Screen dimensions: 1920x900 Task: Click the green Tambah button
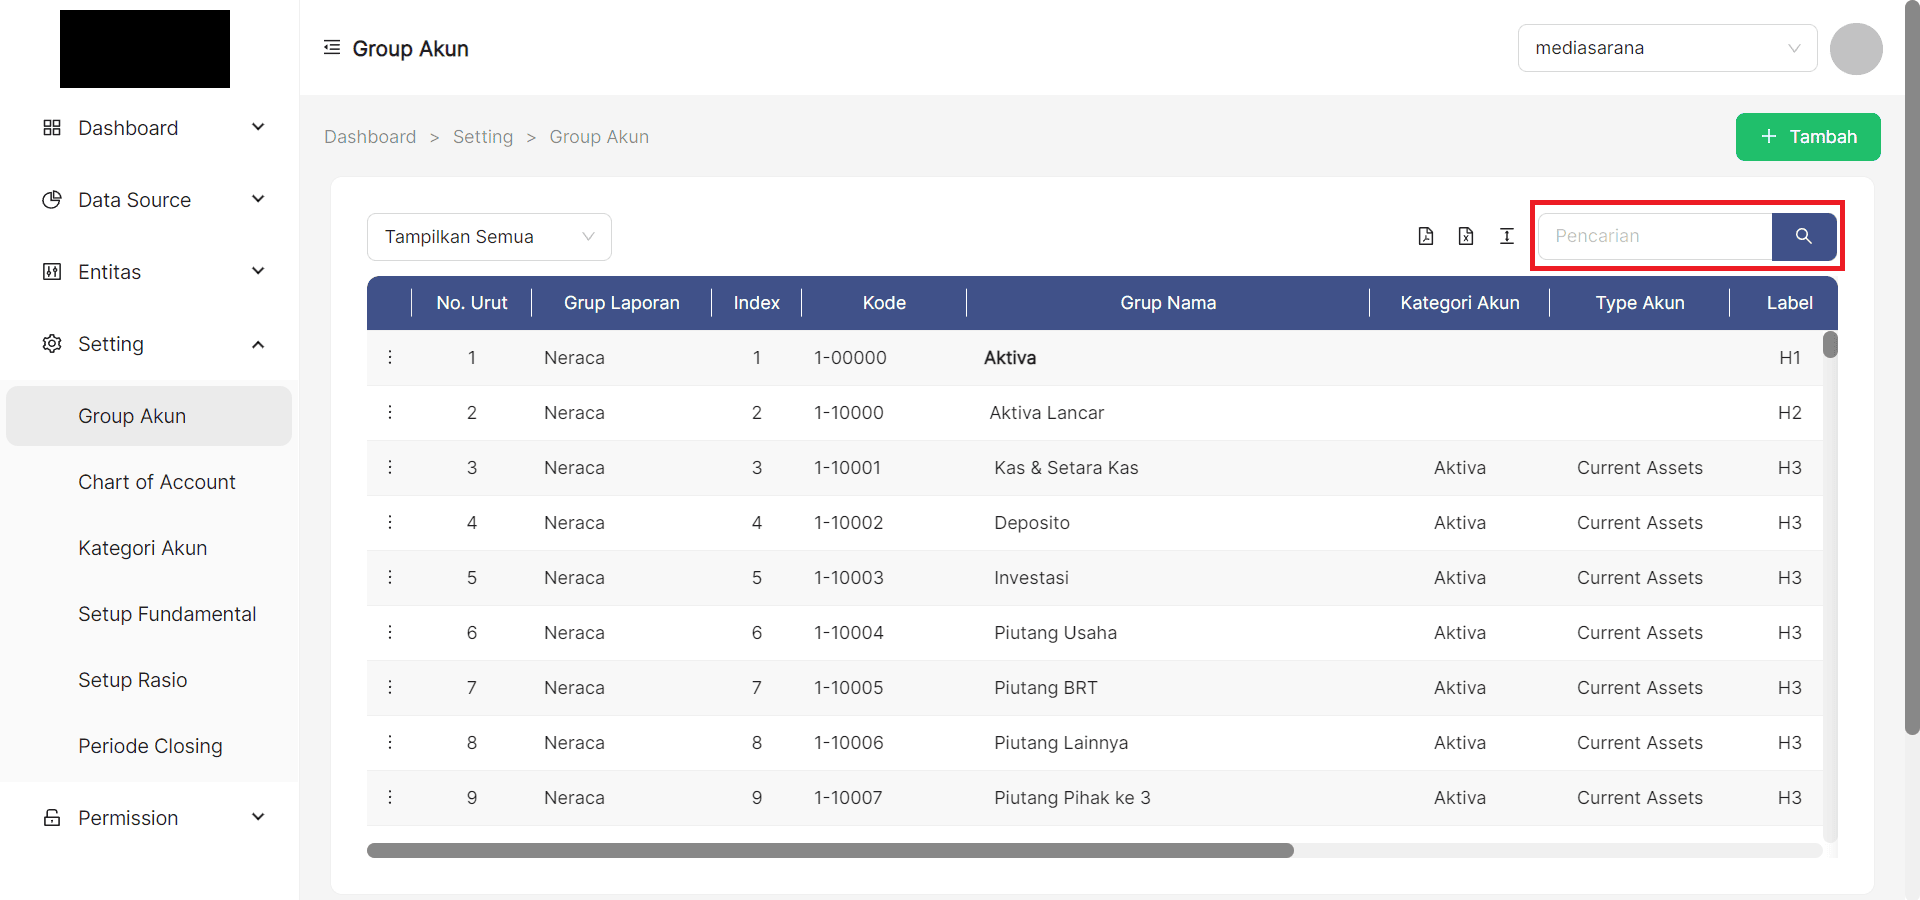point(1807,137)
